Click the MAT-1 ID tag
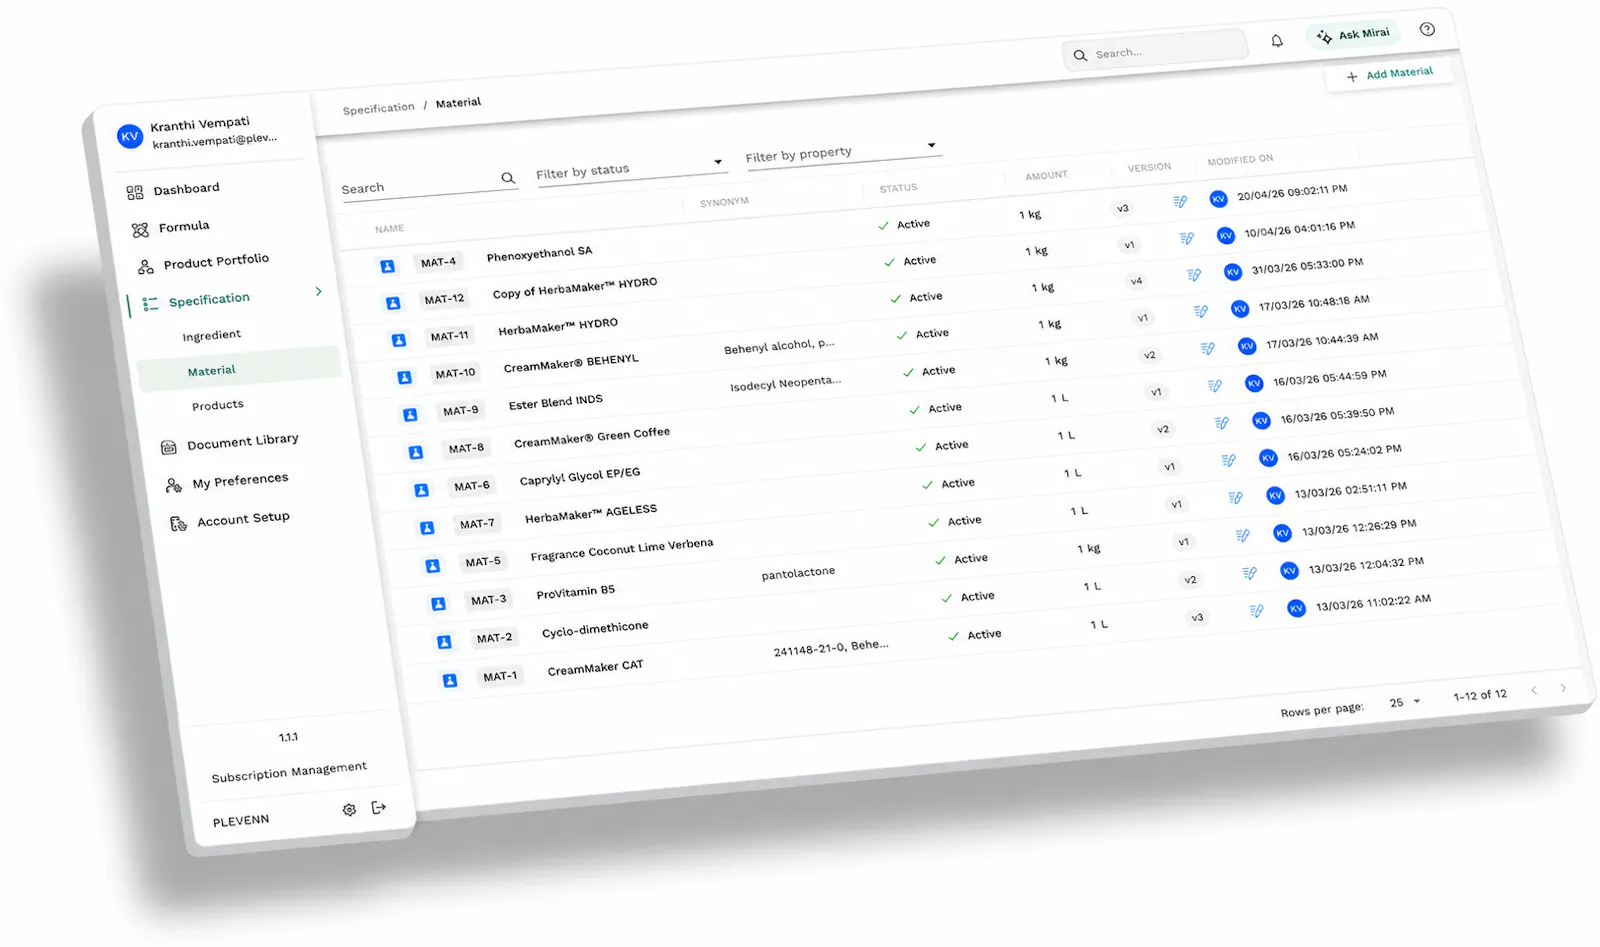This screenshot has width=1600, height=947. [x=500, y=677]
